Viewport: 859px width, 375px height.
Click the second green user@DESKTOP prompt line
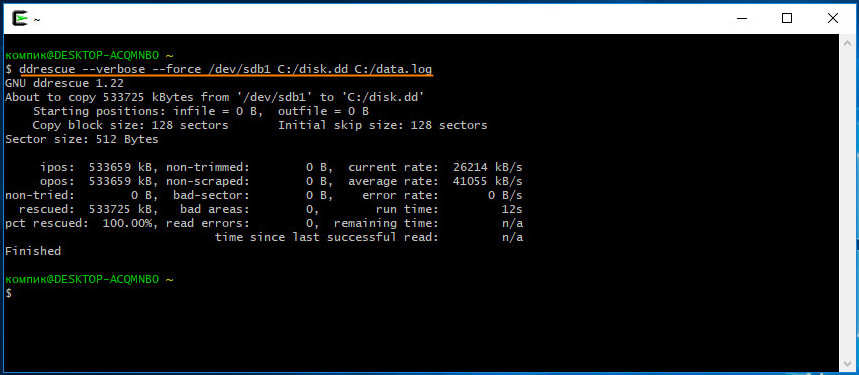90,279
